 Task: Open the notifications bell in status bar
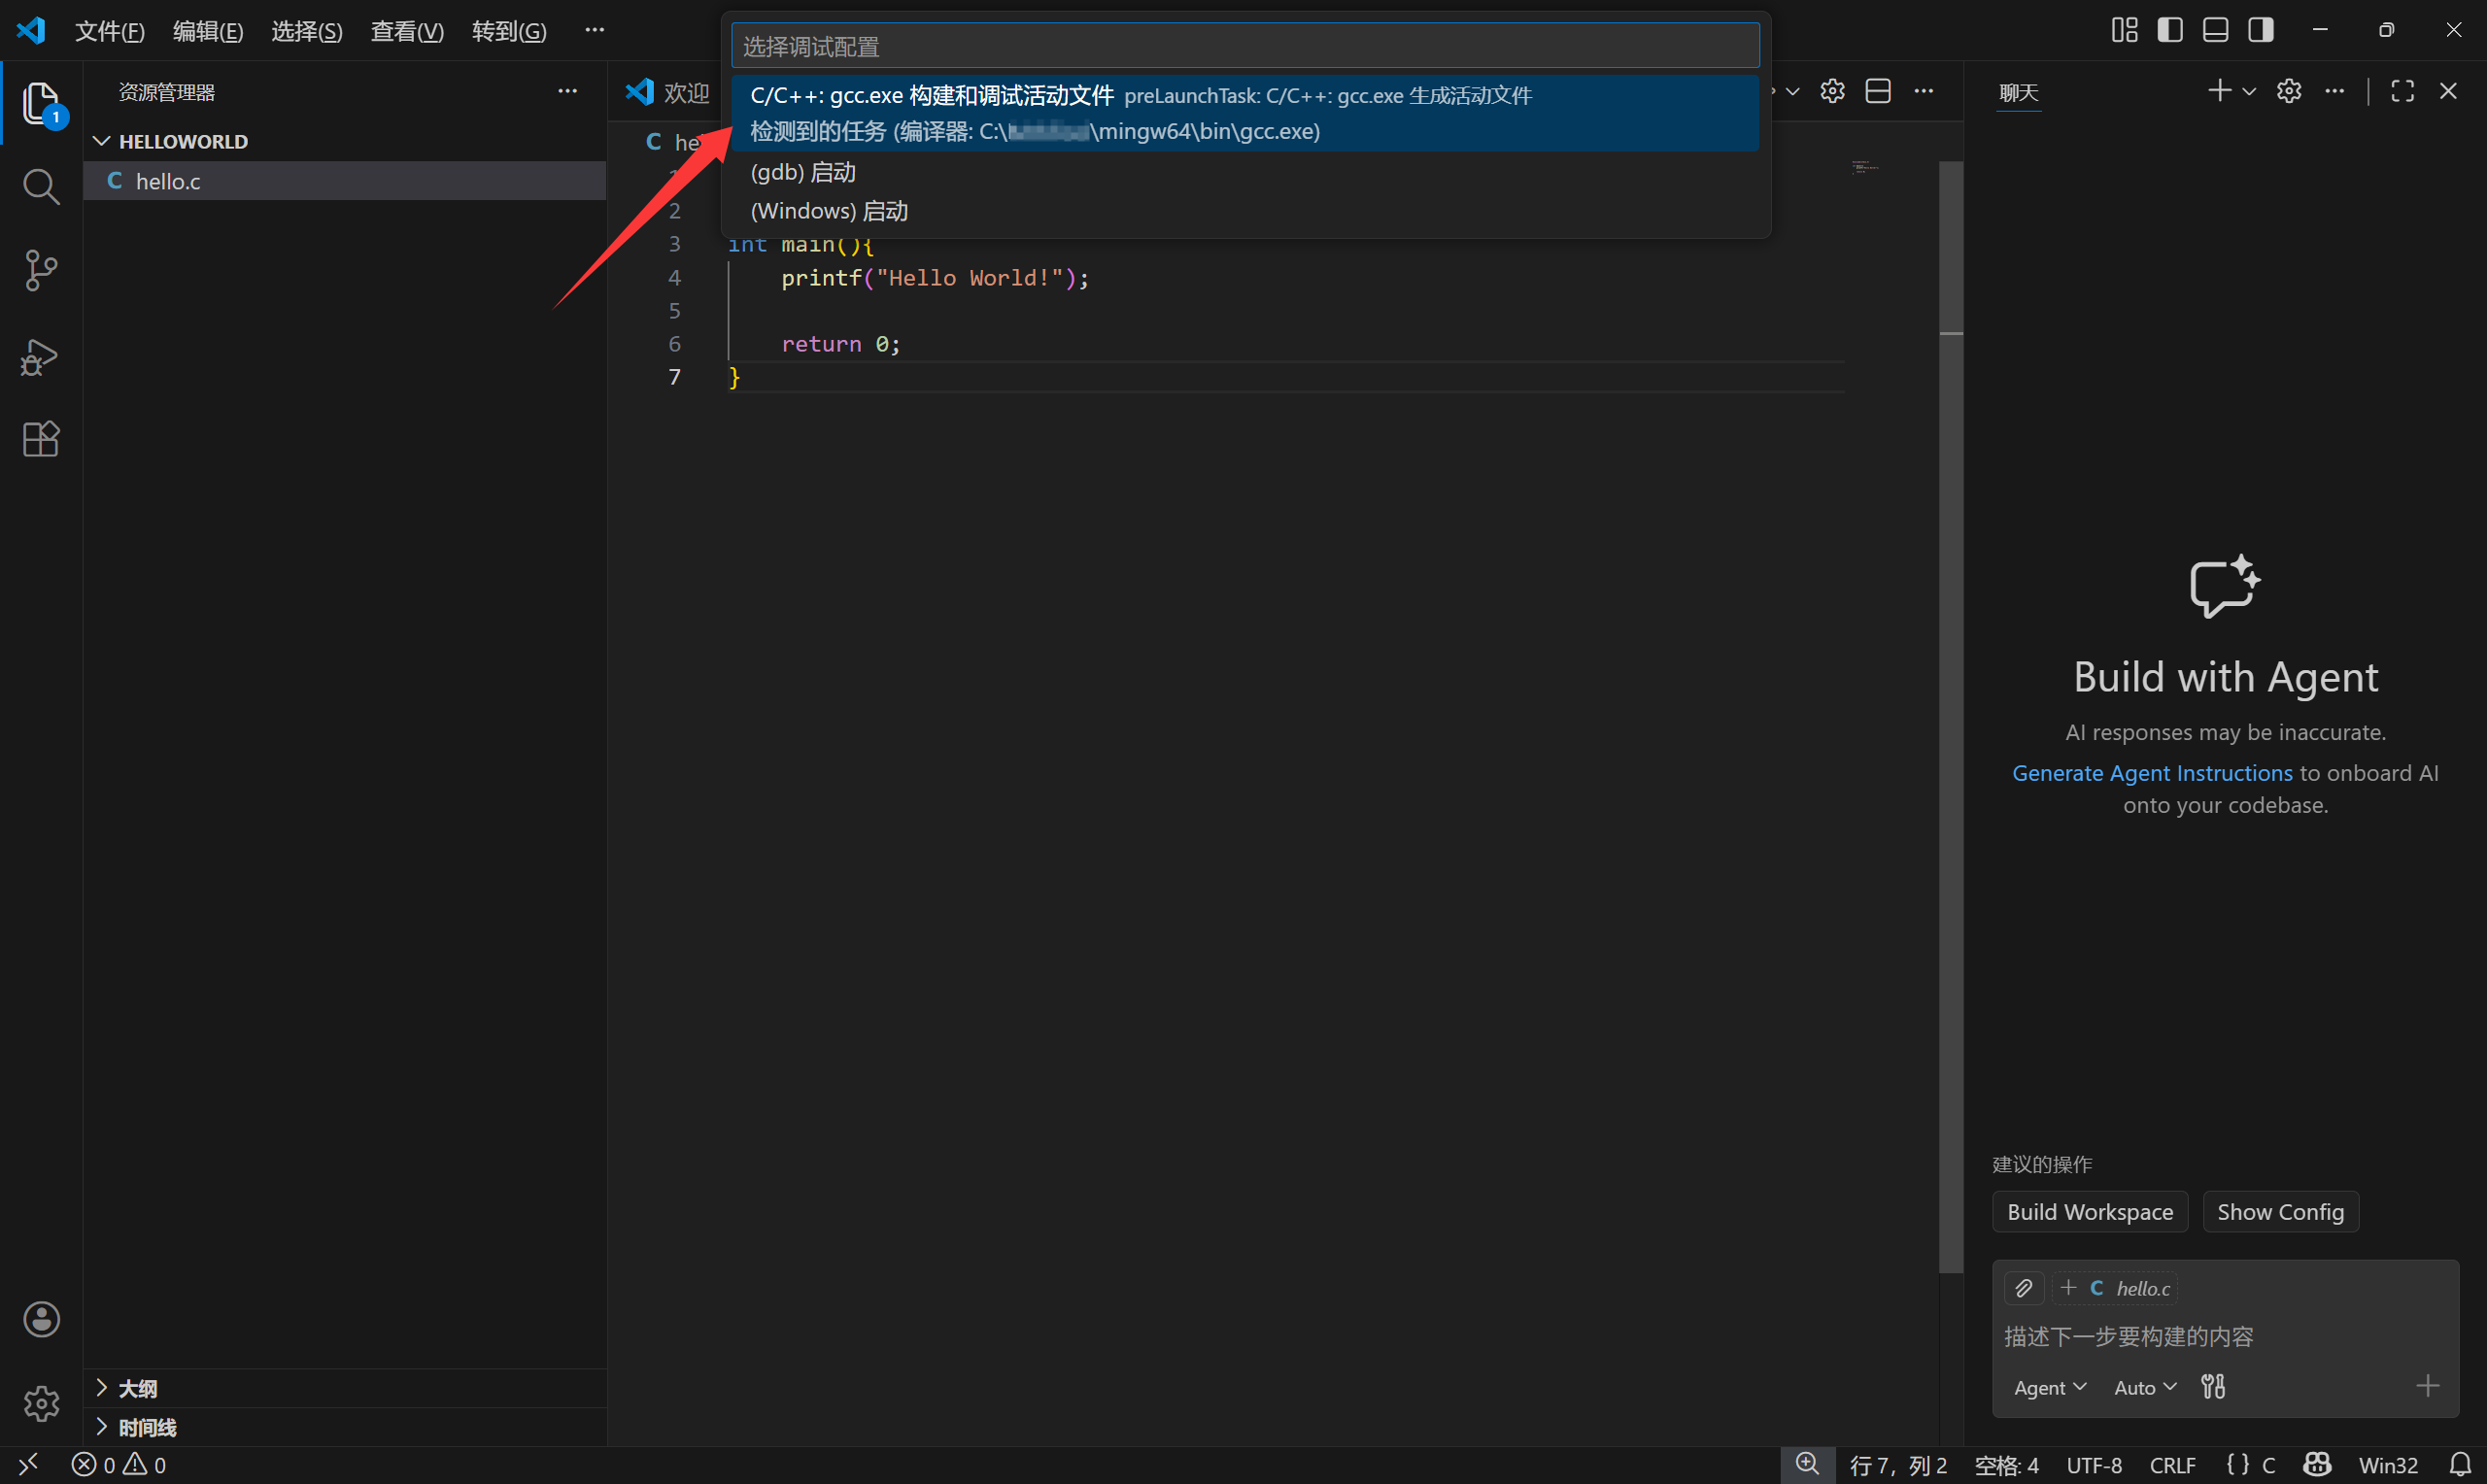(x=2460, y=1465)
